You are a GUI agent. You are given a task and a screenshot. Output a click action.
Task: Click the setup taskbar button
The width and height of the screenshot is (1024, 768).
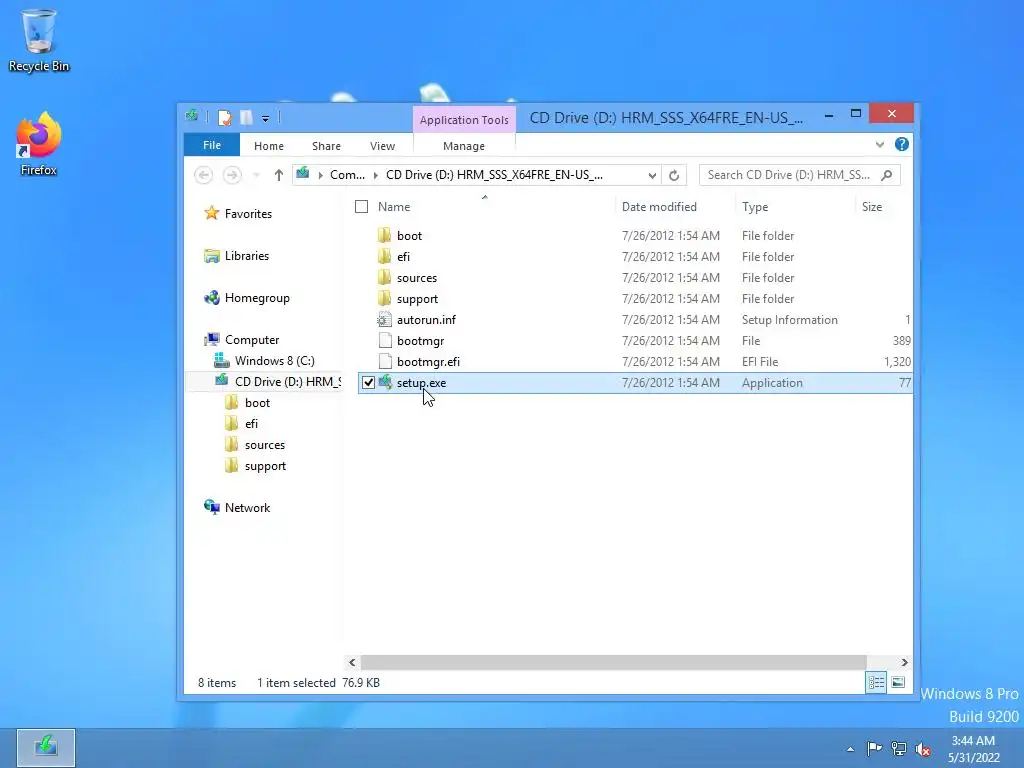click(46, 748)
